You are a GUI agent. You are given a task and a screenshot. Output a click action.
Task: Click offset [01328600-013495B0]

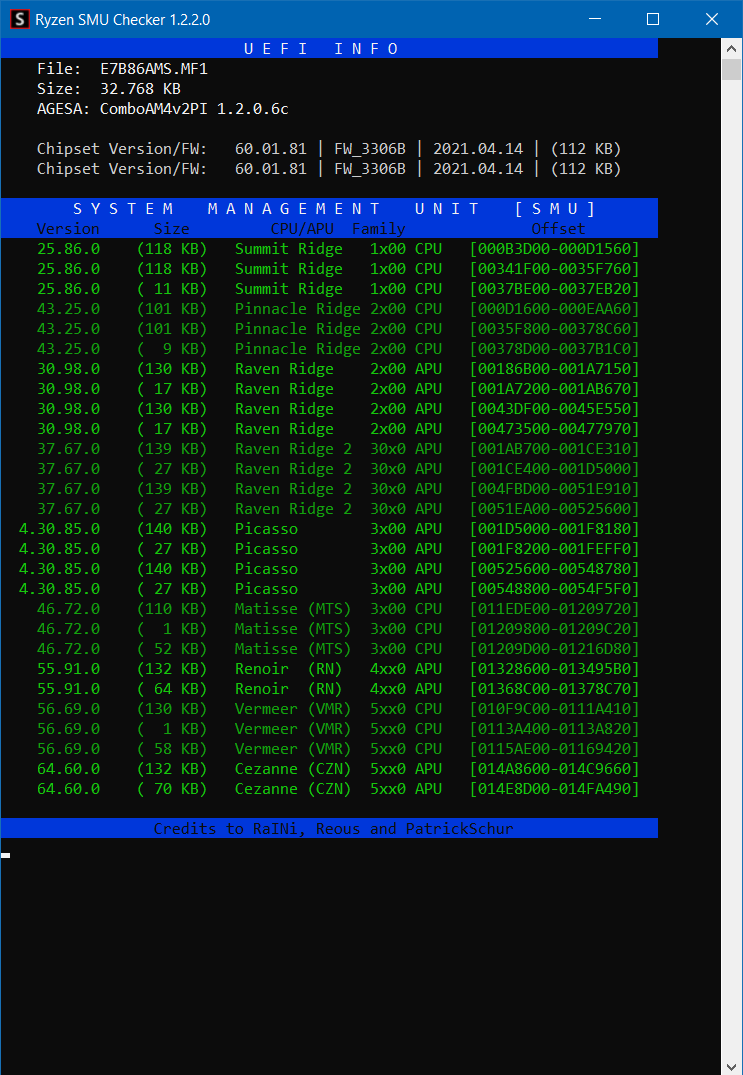click(555, 668)
